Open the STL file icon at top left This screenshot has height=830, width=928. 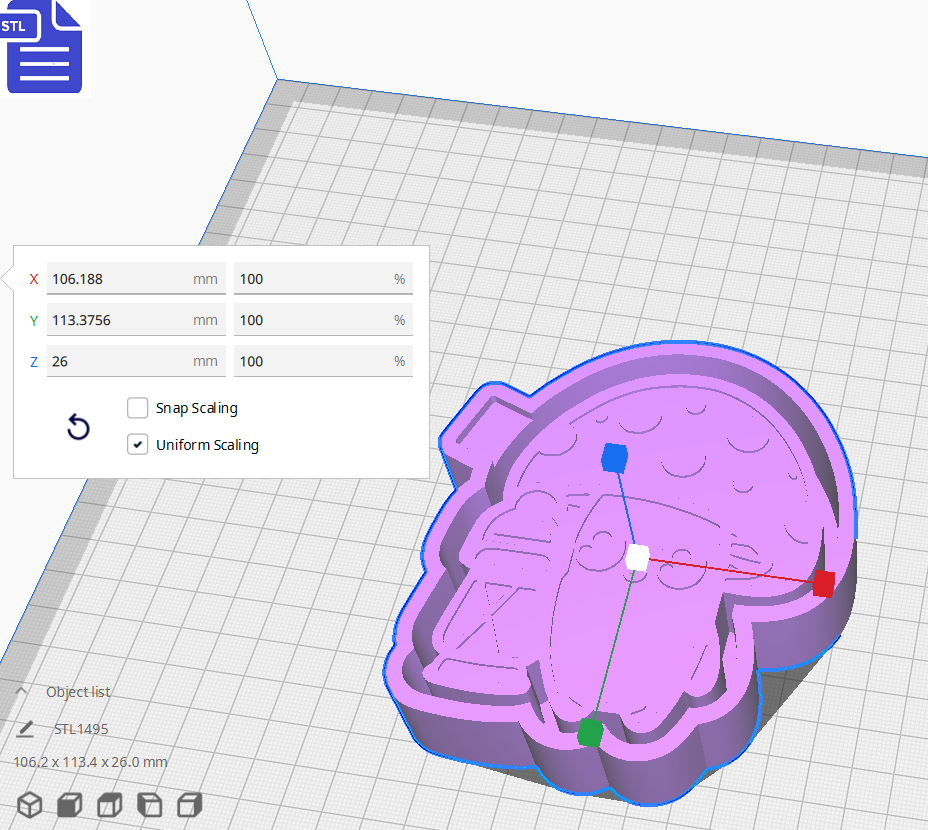click(x=44, y=47)
